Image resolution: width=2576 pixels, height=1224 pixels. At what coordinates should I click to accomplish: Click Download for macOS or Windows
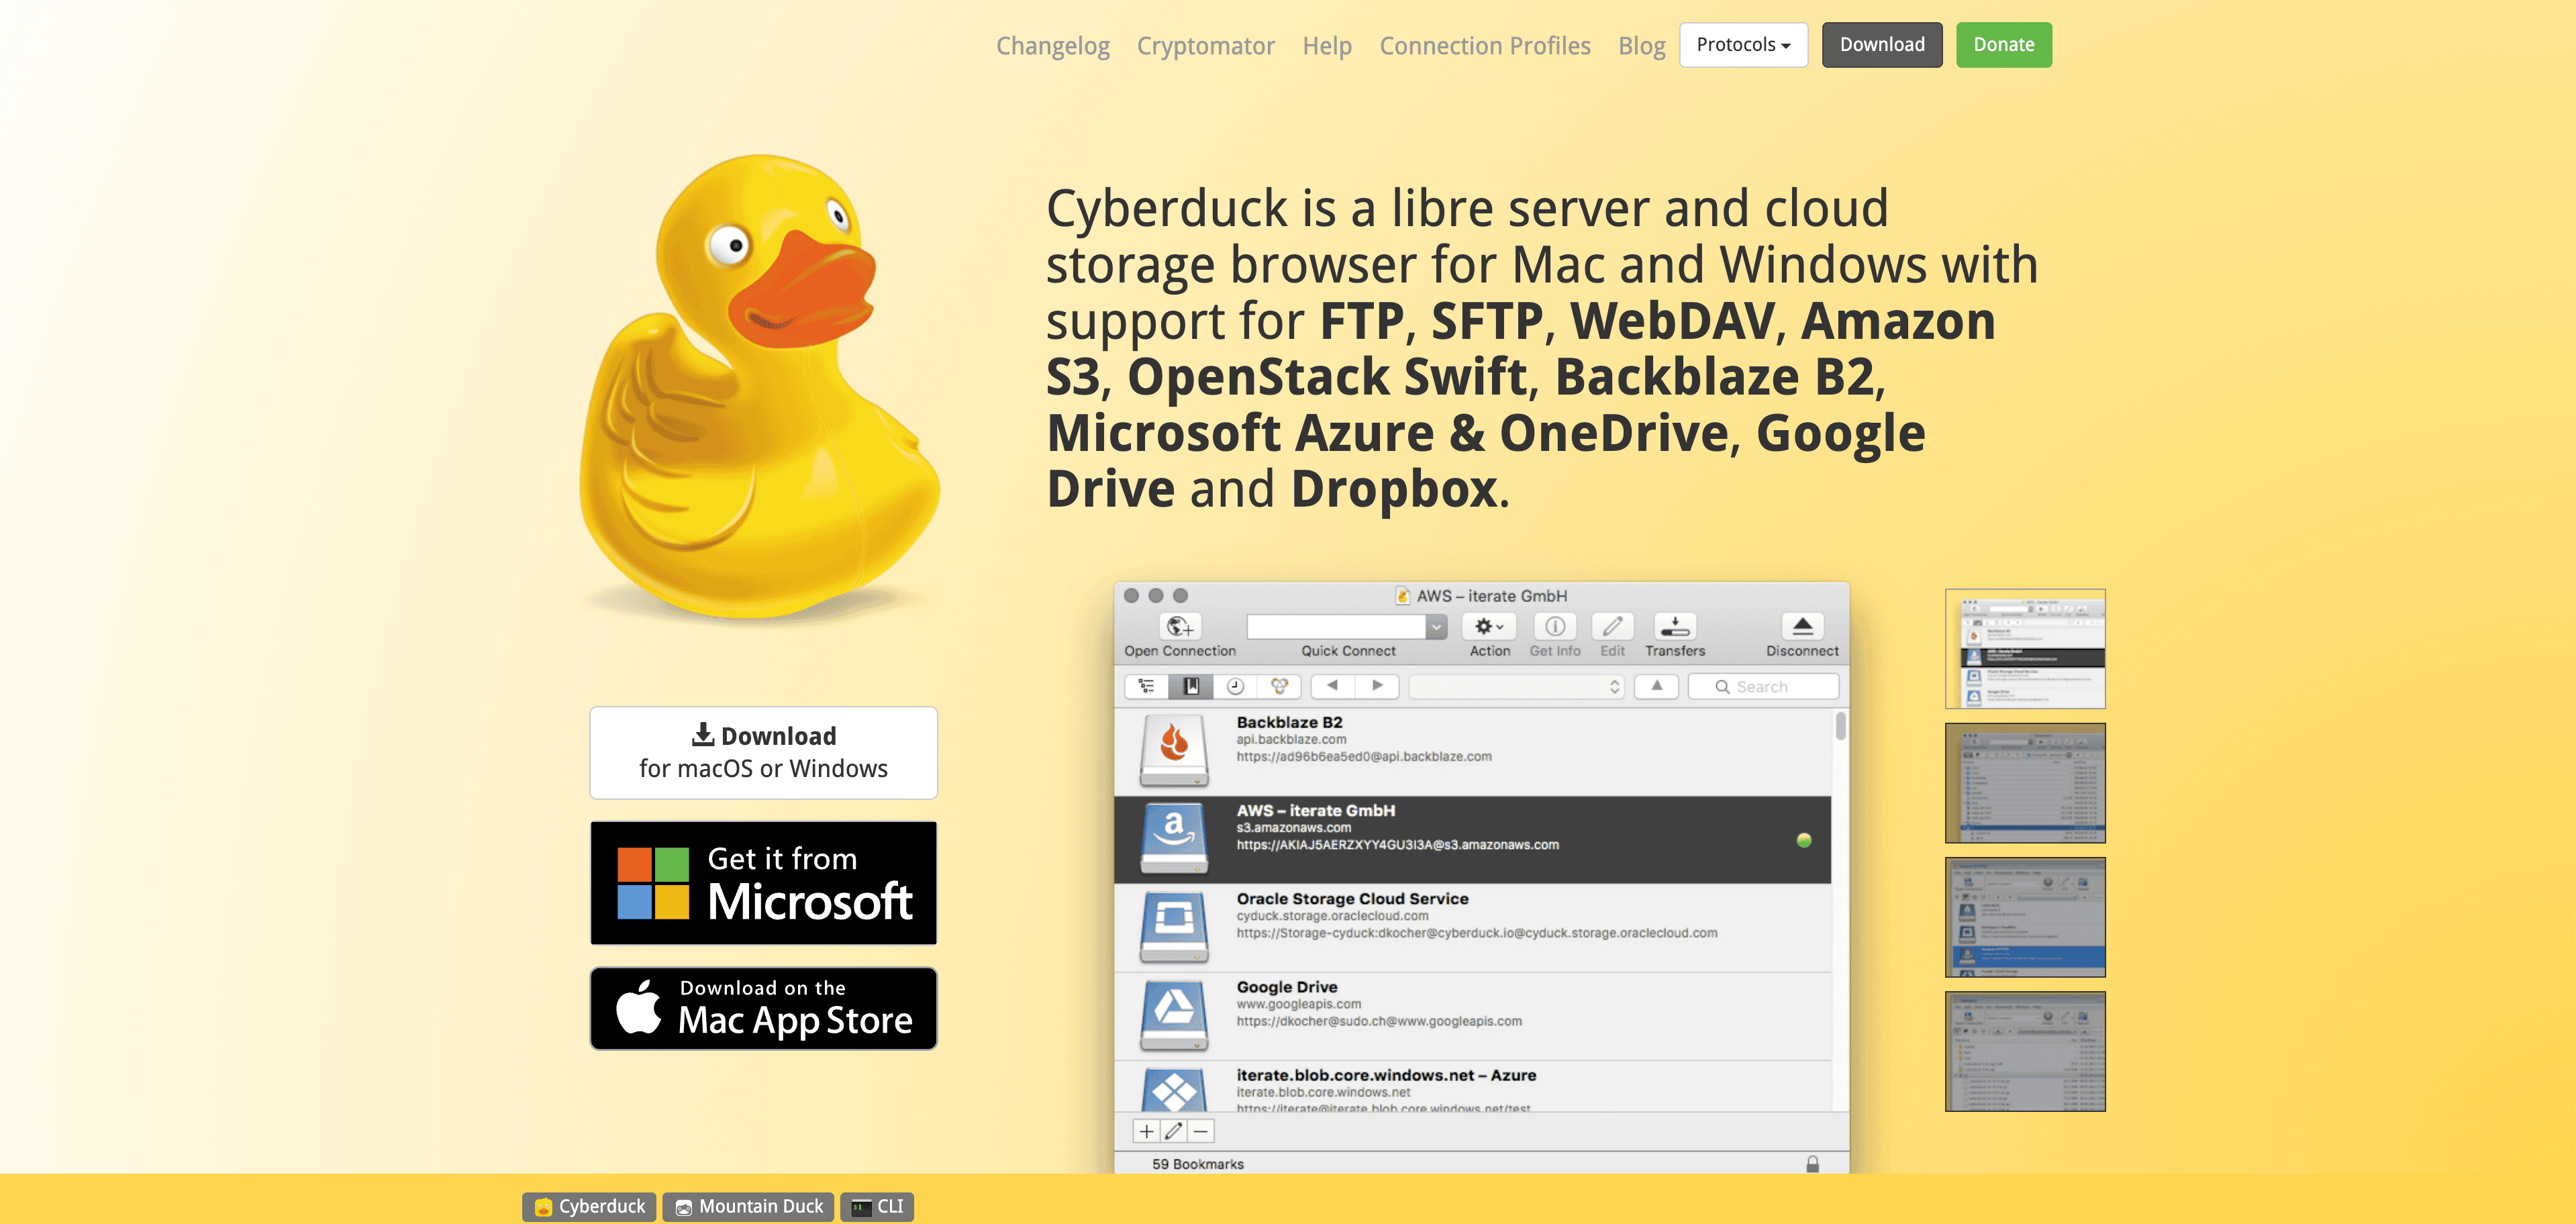(x=763, y=753)
